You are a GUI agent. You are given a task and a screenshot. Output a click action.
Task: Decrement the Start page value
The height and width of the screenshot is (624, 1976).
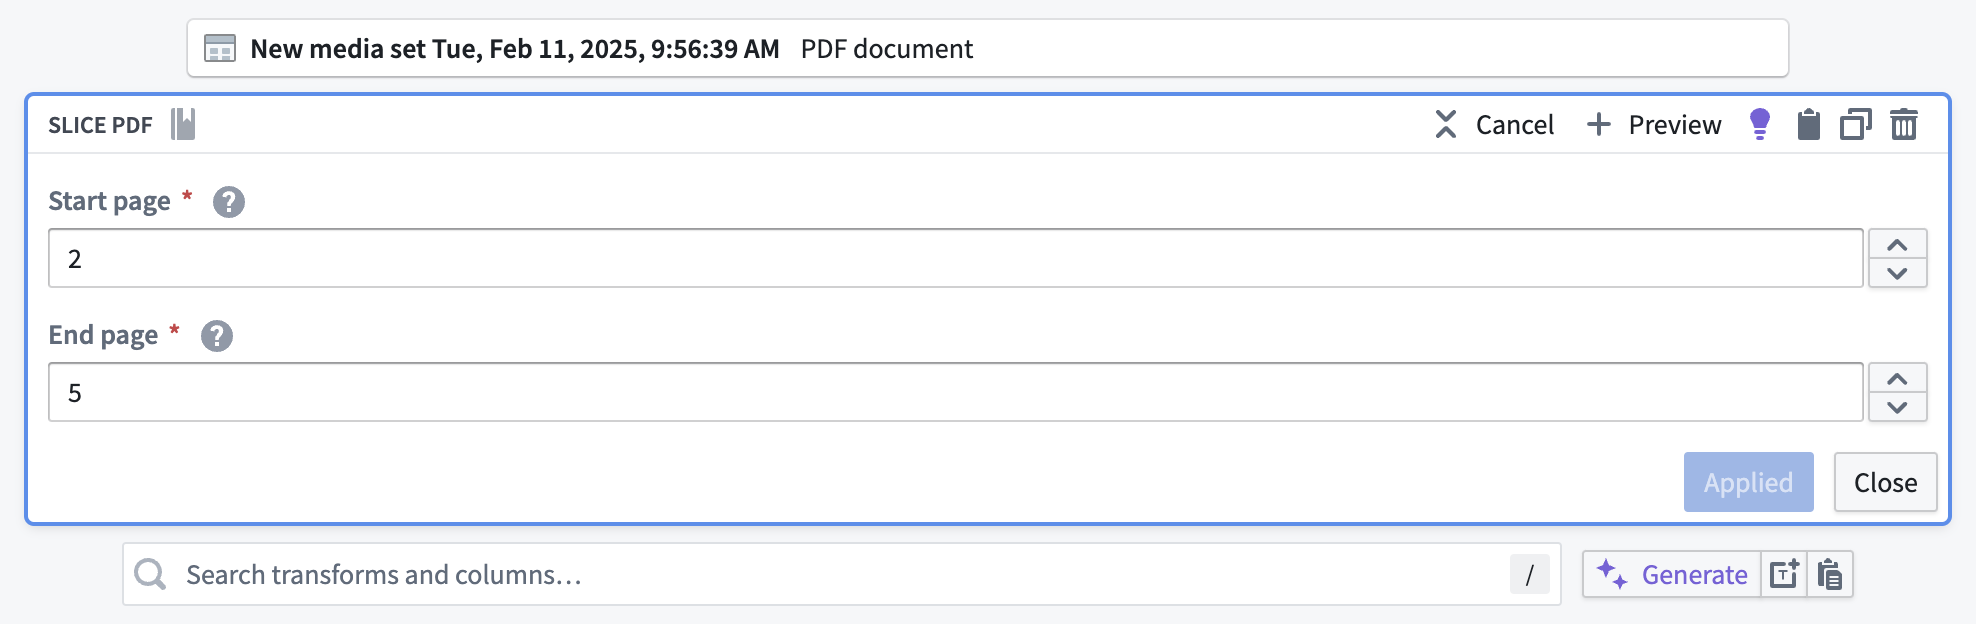(1897, 273)
